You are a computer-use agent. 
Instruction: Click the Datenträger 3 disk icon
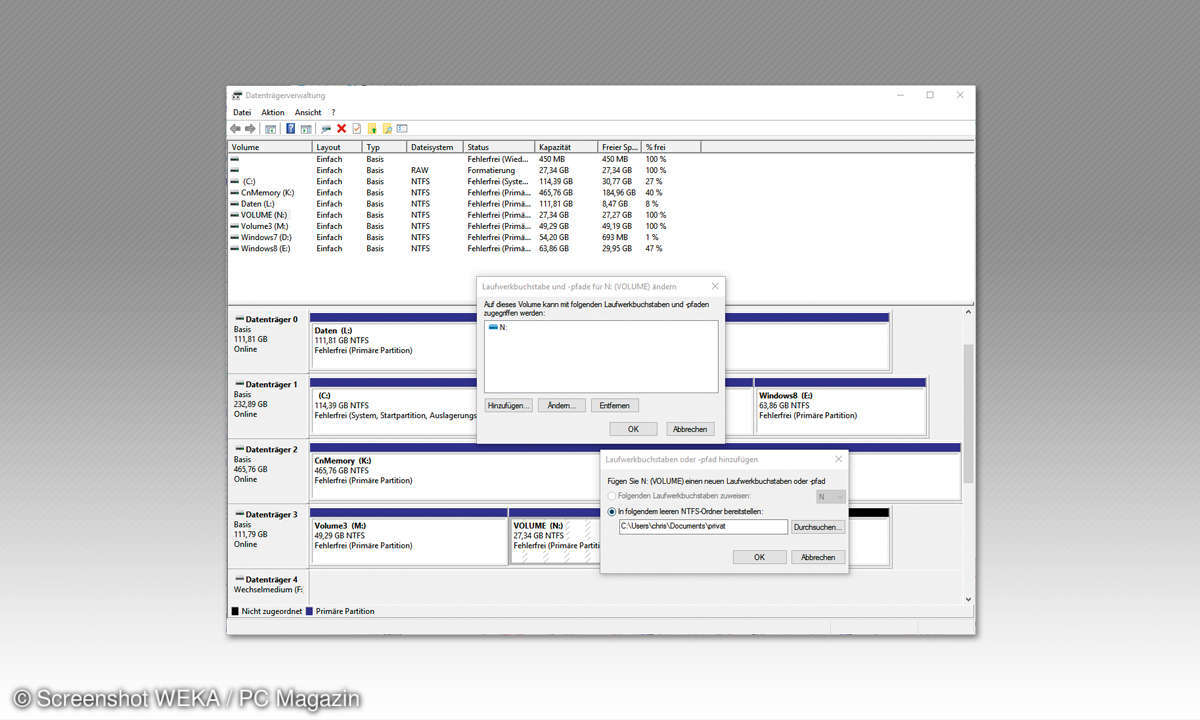pyautogui.click(x=239, y=514)
